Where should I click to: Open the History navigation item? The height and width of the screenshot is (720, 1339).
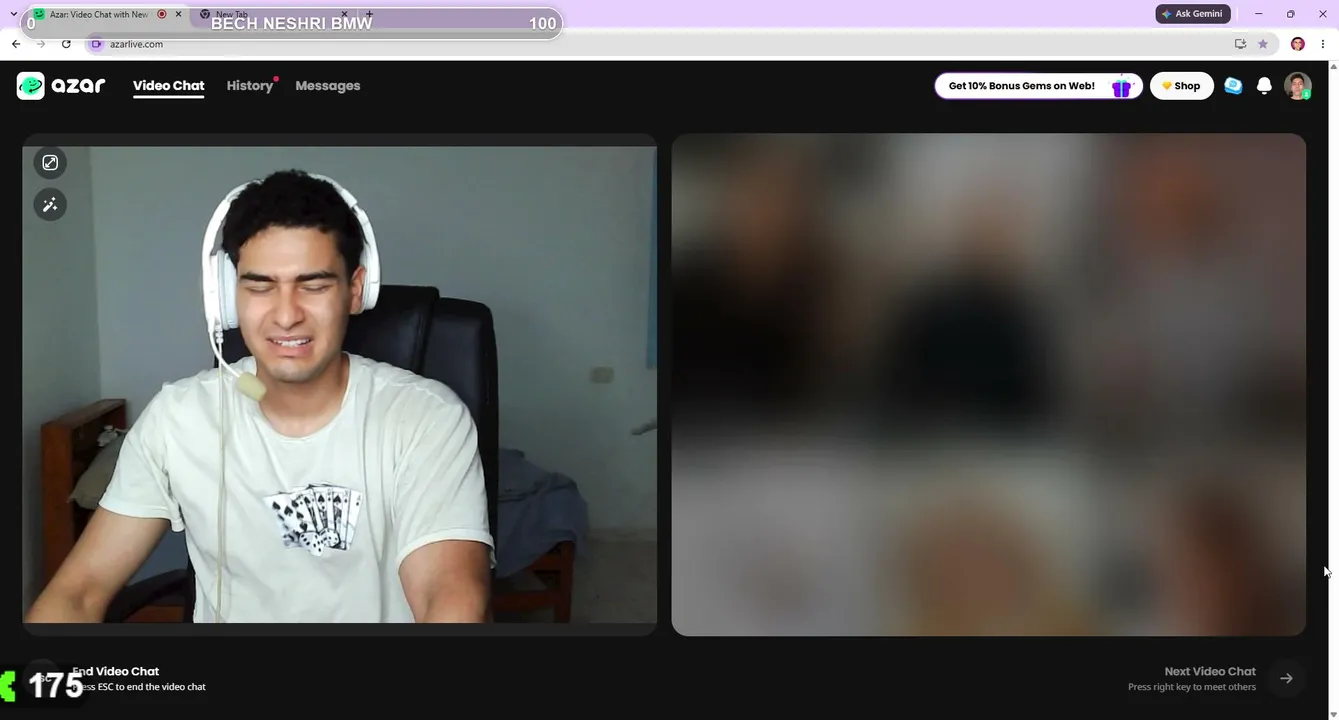(250, 86)
